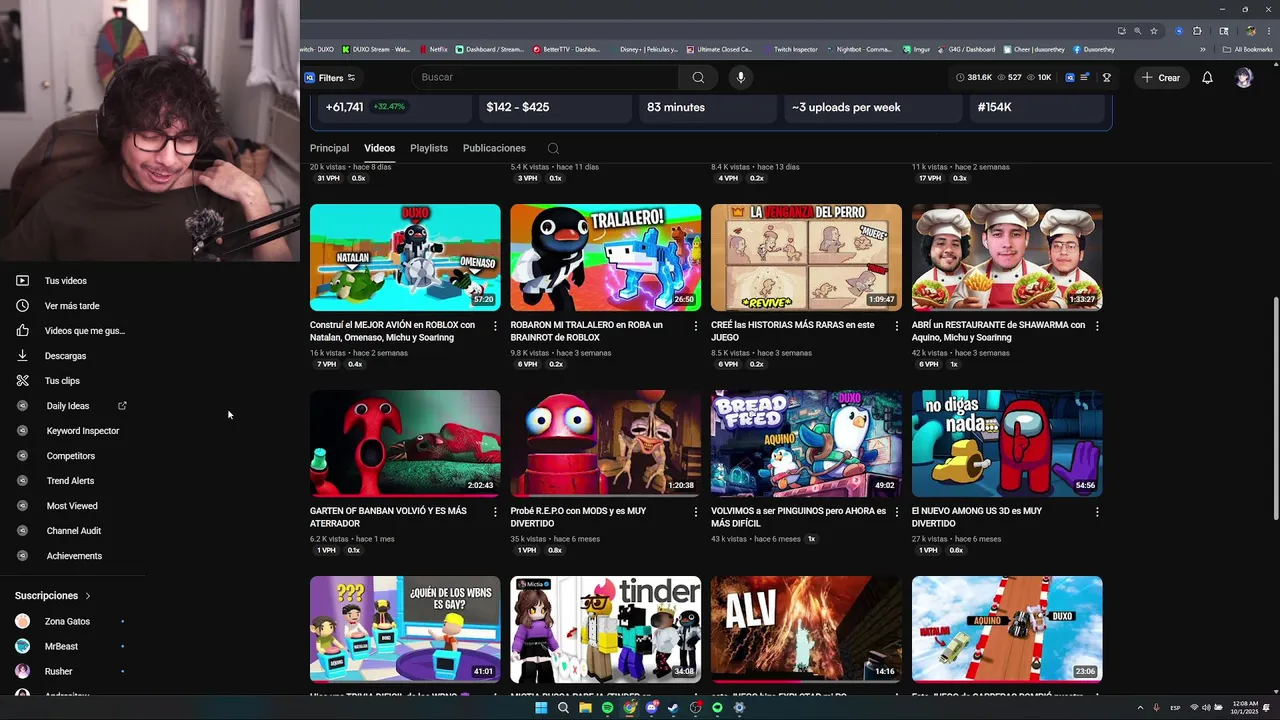Click the Windows Start button

(541, 708)
